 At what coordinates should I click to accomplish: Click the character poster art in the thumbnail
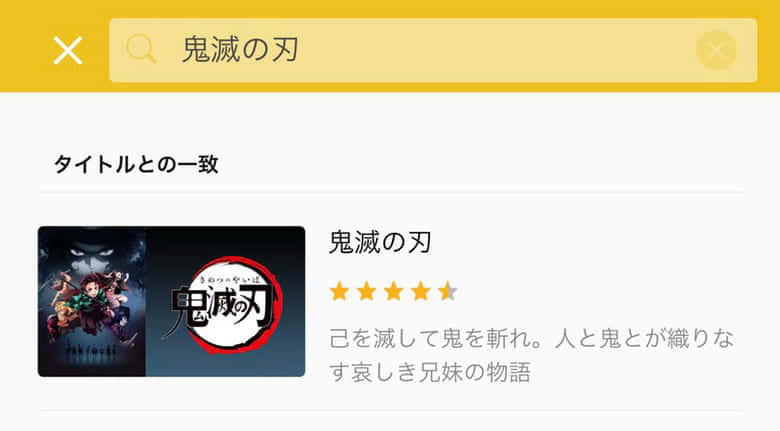[92, 301]
